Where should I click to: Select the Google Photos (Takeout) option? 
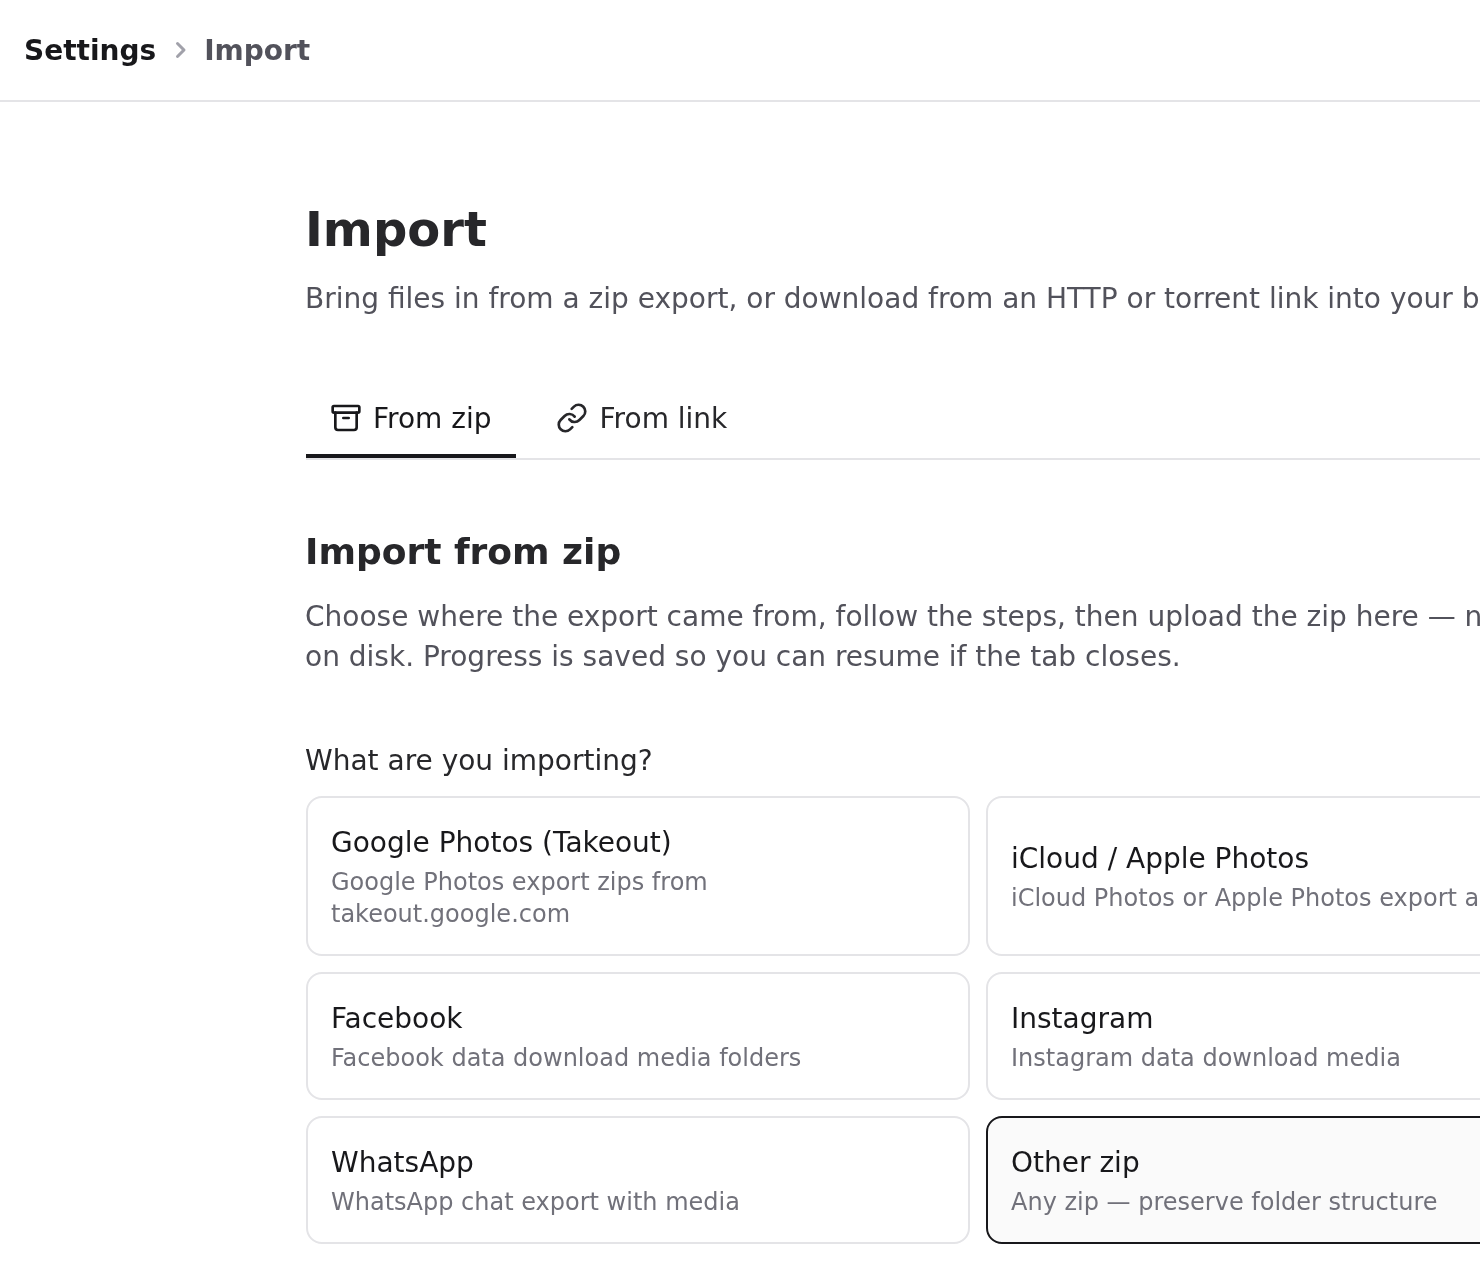click(638, 876)
